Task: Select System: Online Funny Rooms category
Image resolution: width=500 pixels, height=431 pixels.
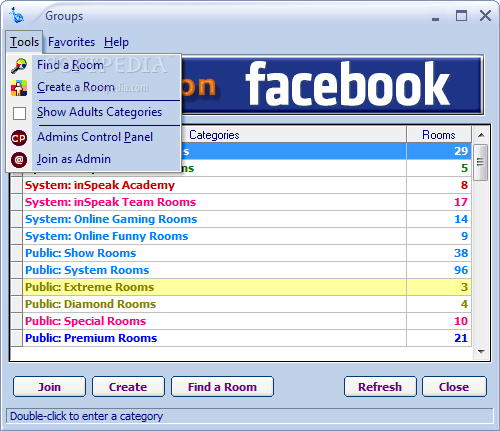Action: click(x=215, y=236)
